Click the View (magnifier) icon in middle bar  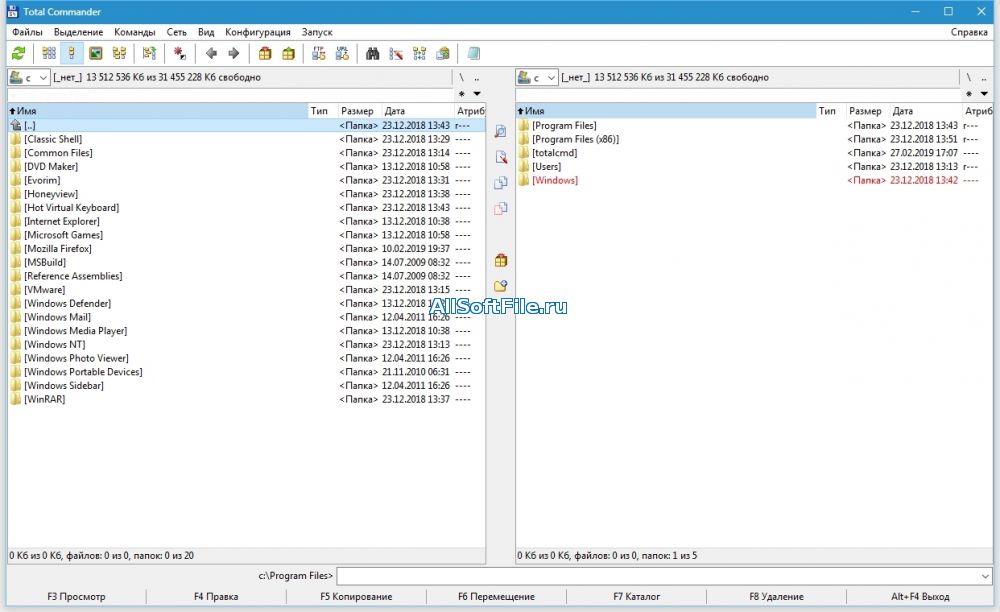pos(501,131)
